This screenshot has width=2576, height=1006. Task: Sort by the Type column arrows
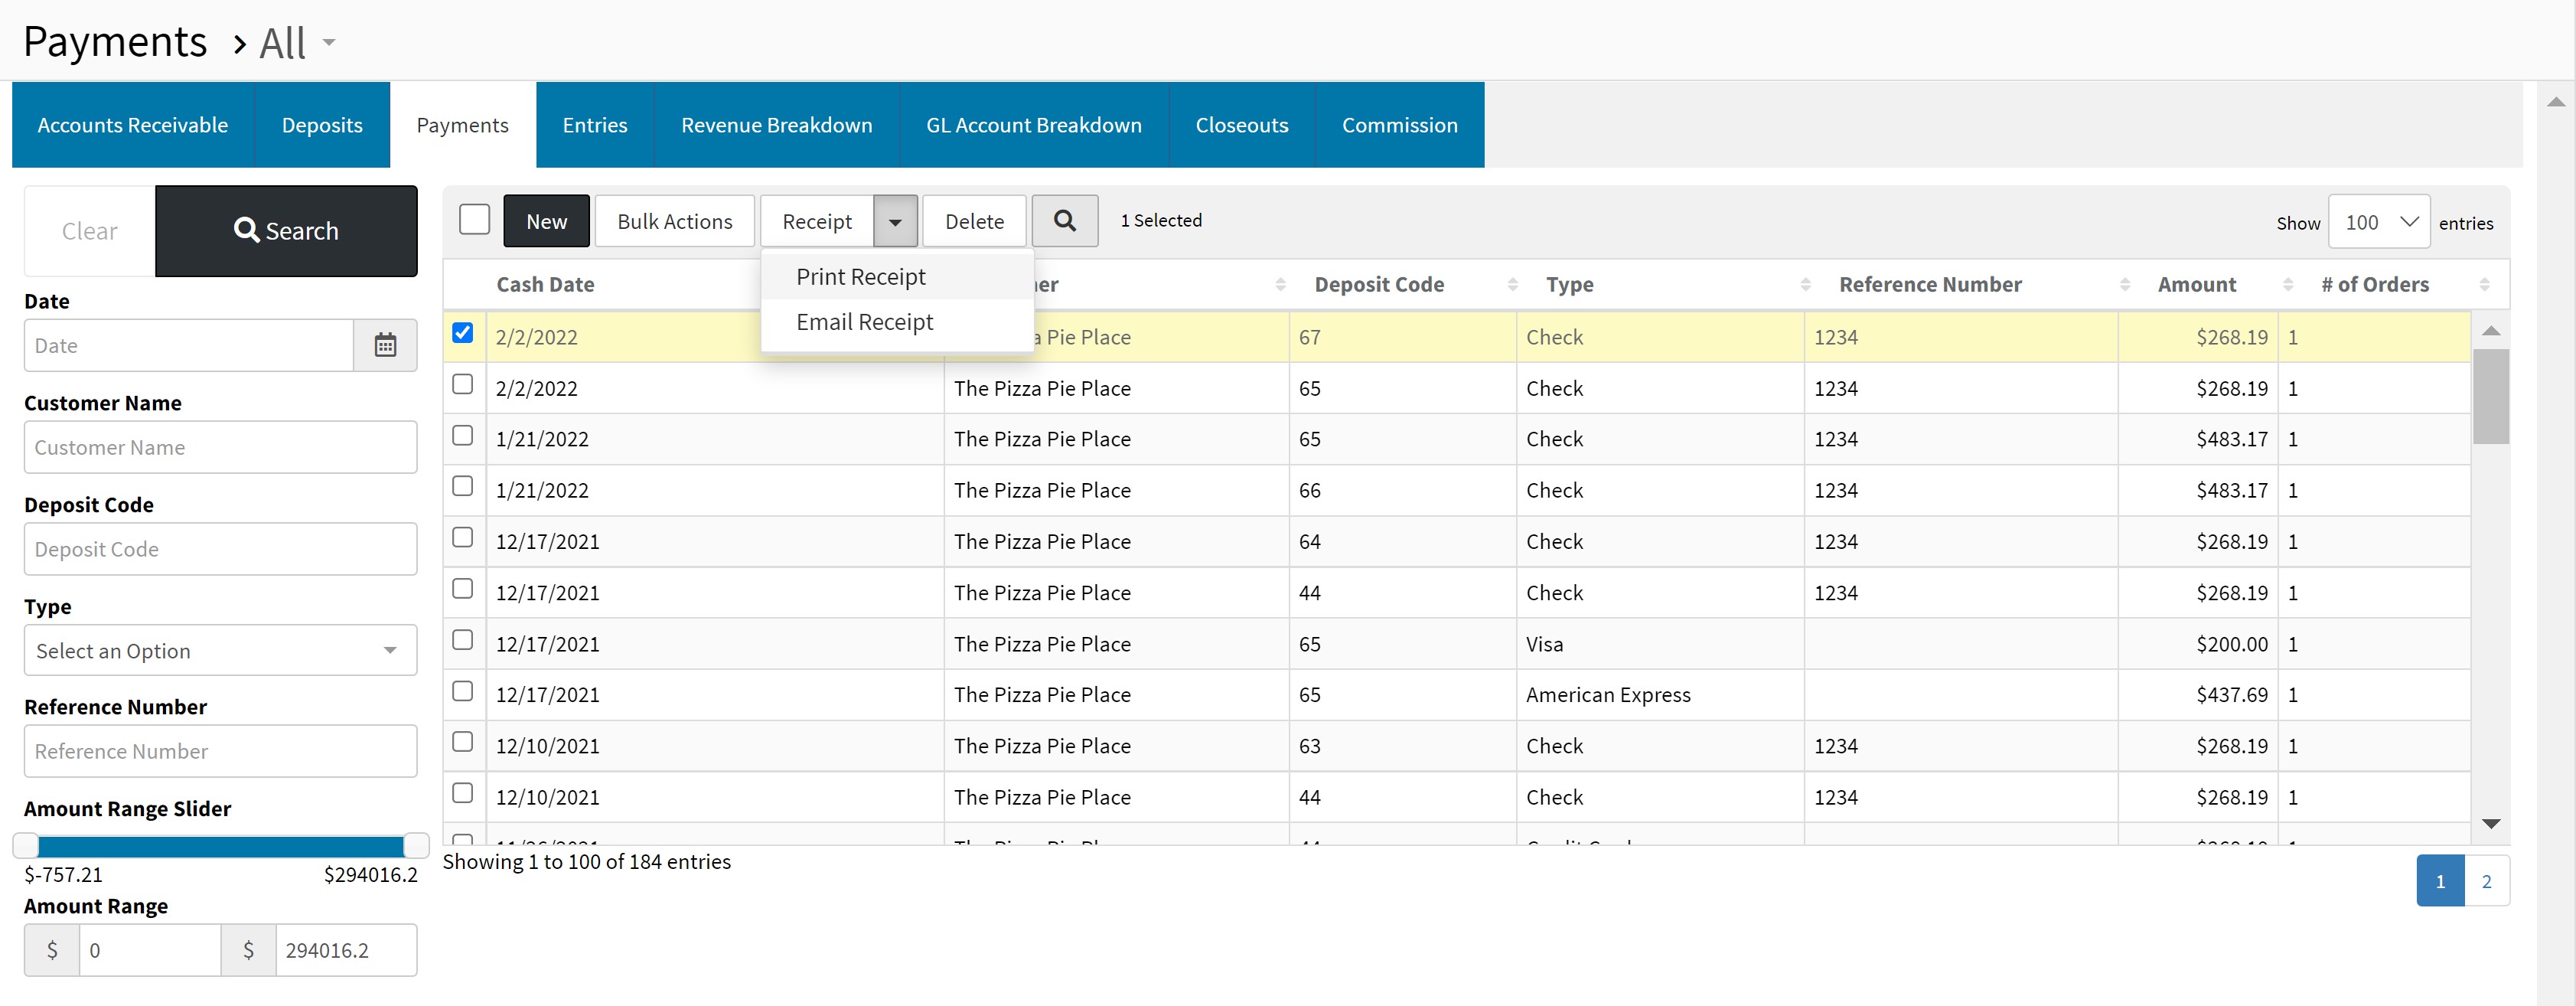tap(1805, 285)
